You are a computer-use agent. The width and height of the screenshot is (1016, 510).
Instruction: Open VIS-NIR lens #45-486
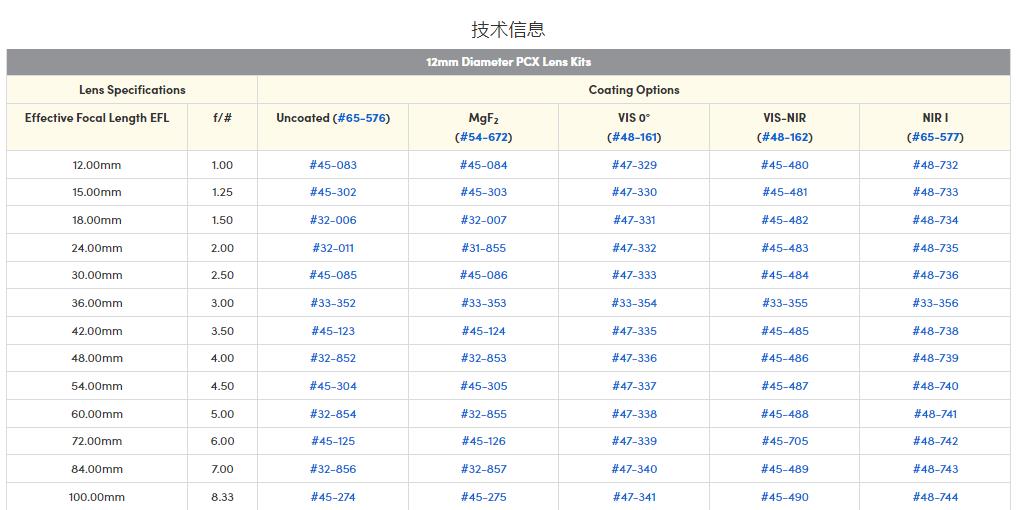pos(785,358)
